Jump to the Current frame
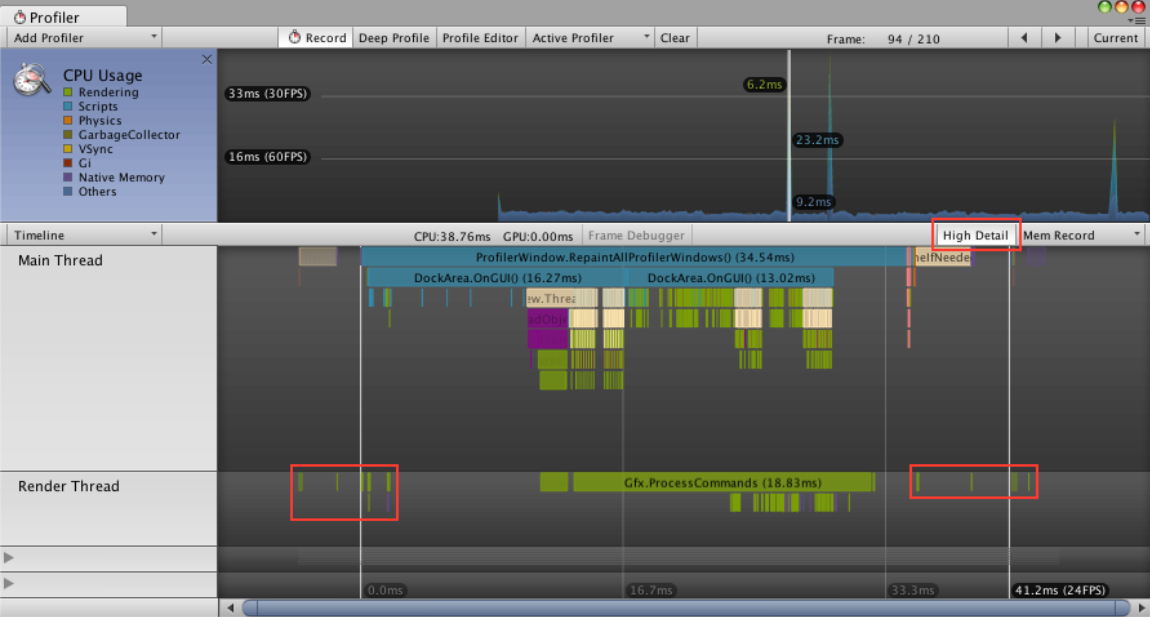Screen dimensions: 1150x617 click(1116, 37)
